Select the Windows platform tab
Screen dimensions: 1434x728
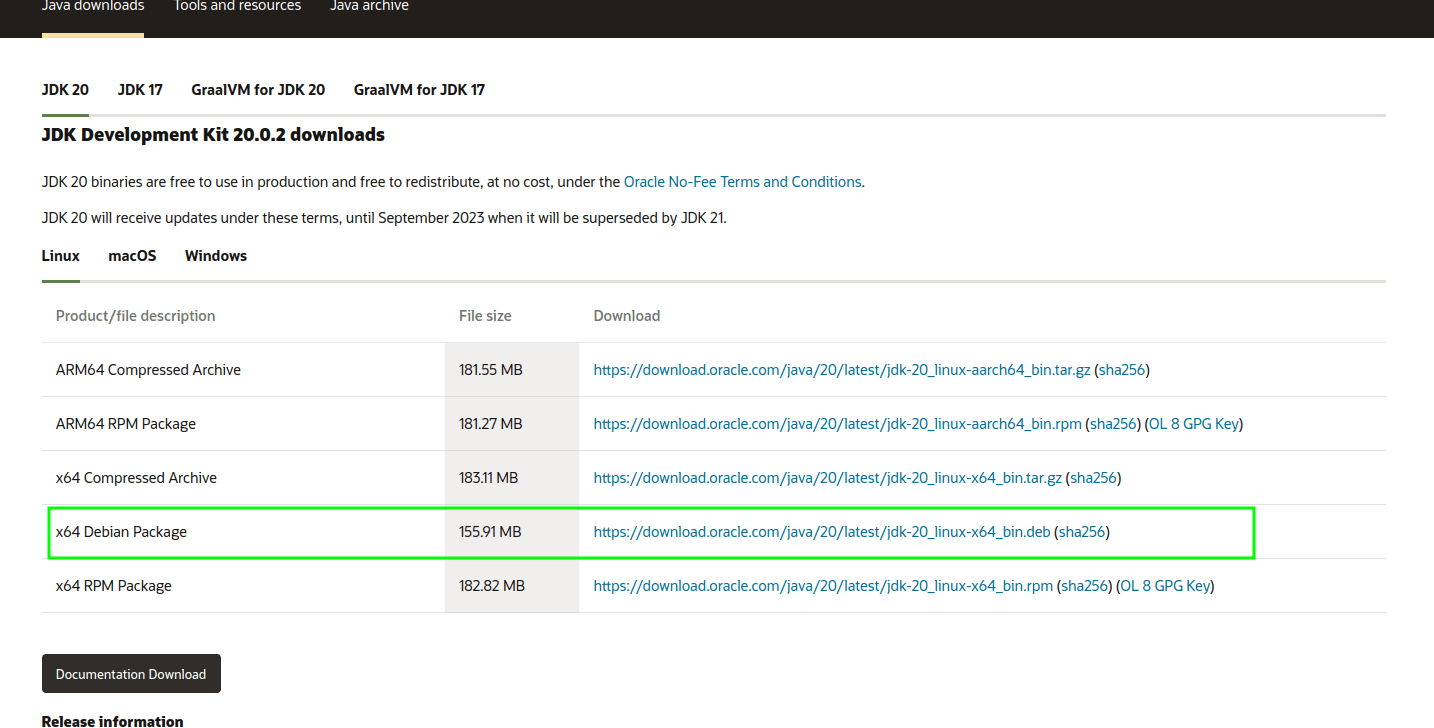[x=216, y=256]
